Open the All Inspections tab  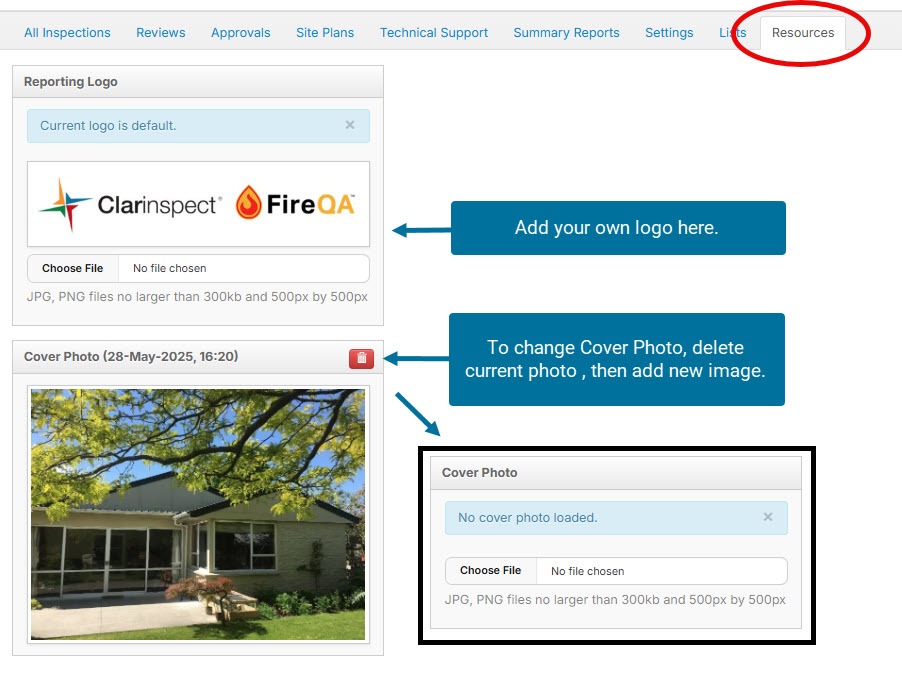click(x=67, y=33)
